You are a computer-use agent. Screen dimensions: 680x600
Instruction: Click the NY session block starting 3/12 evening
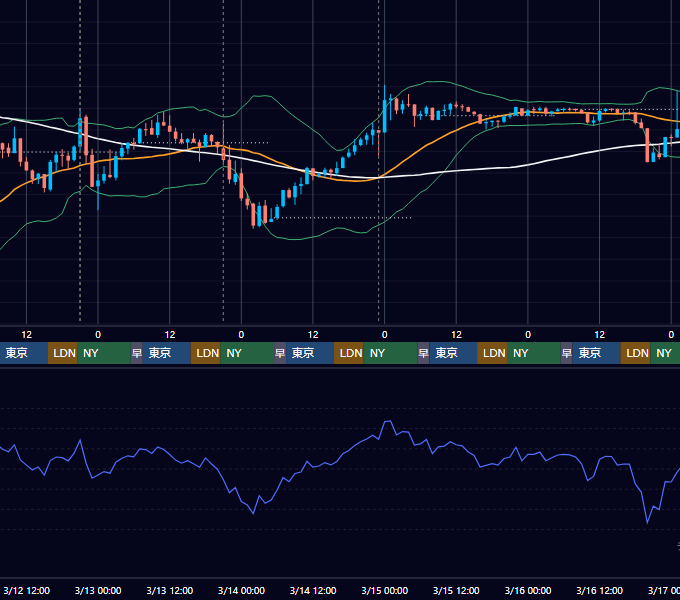coord(104,353)
